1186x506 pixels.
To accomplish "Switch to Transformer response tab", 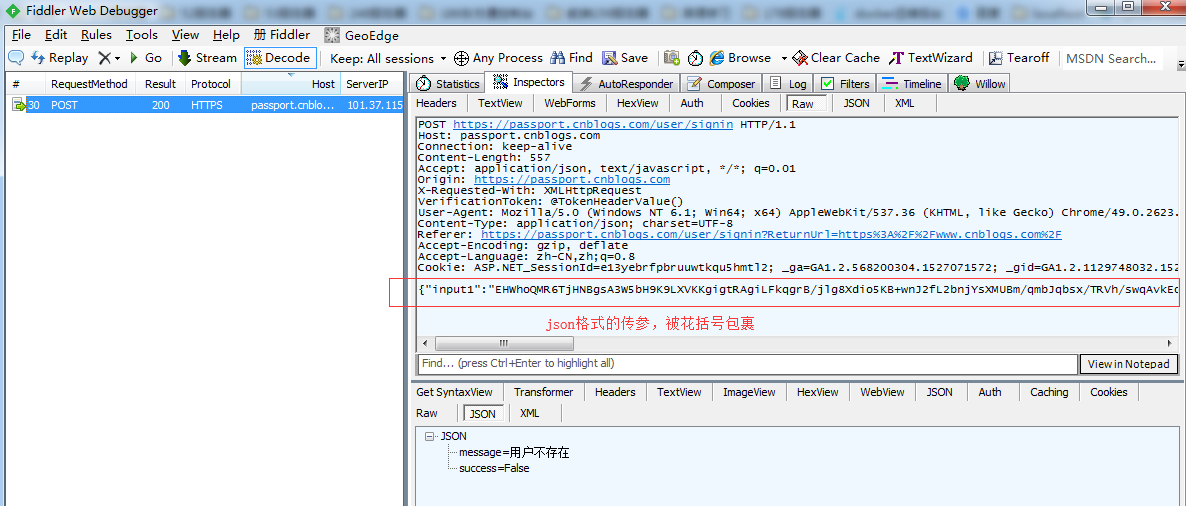I will (543, 392).
